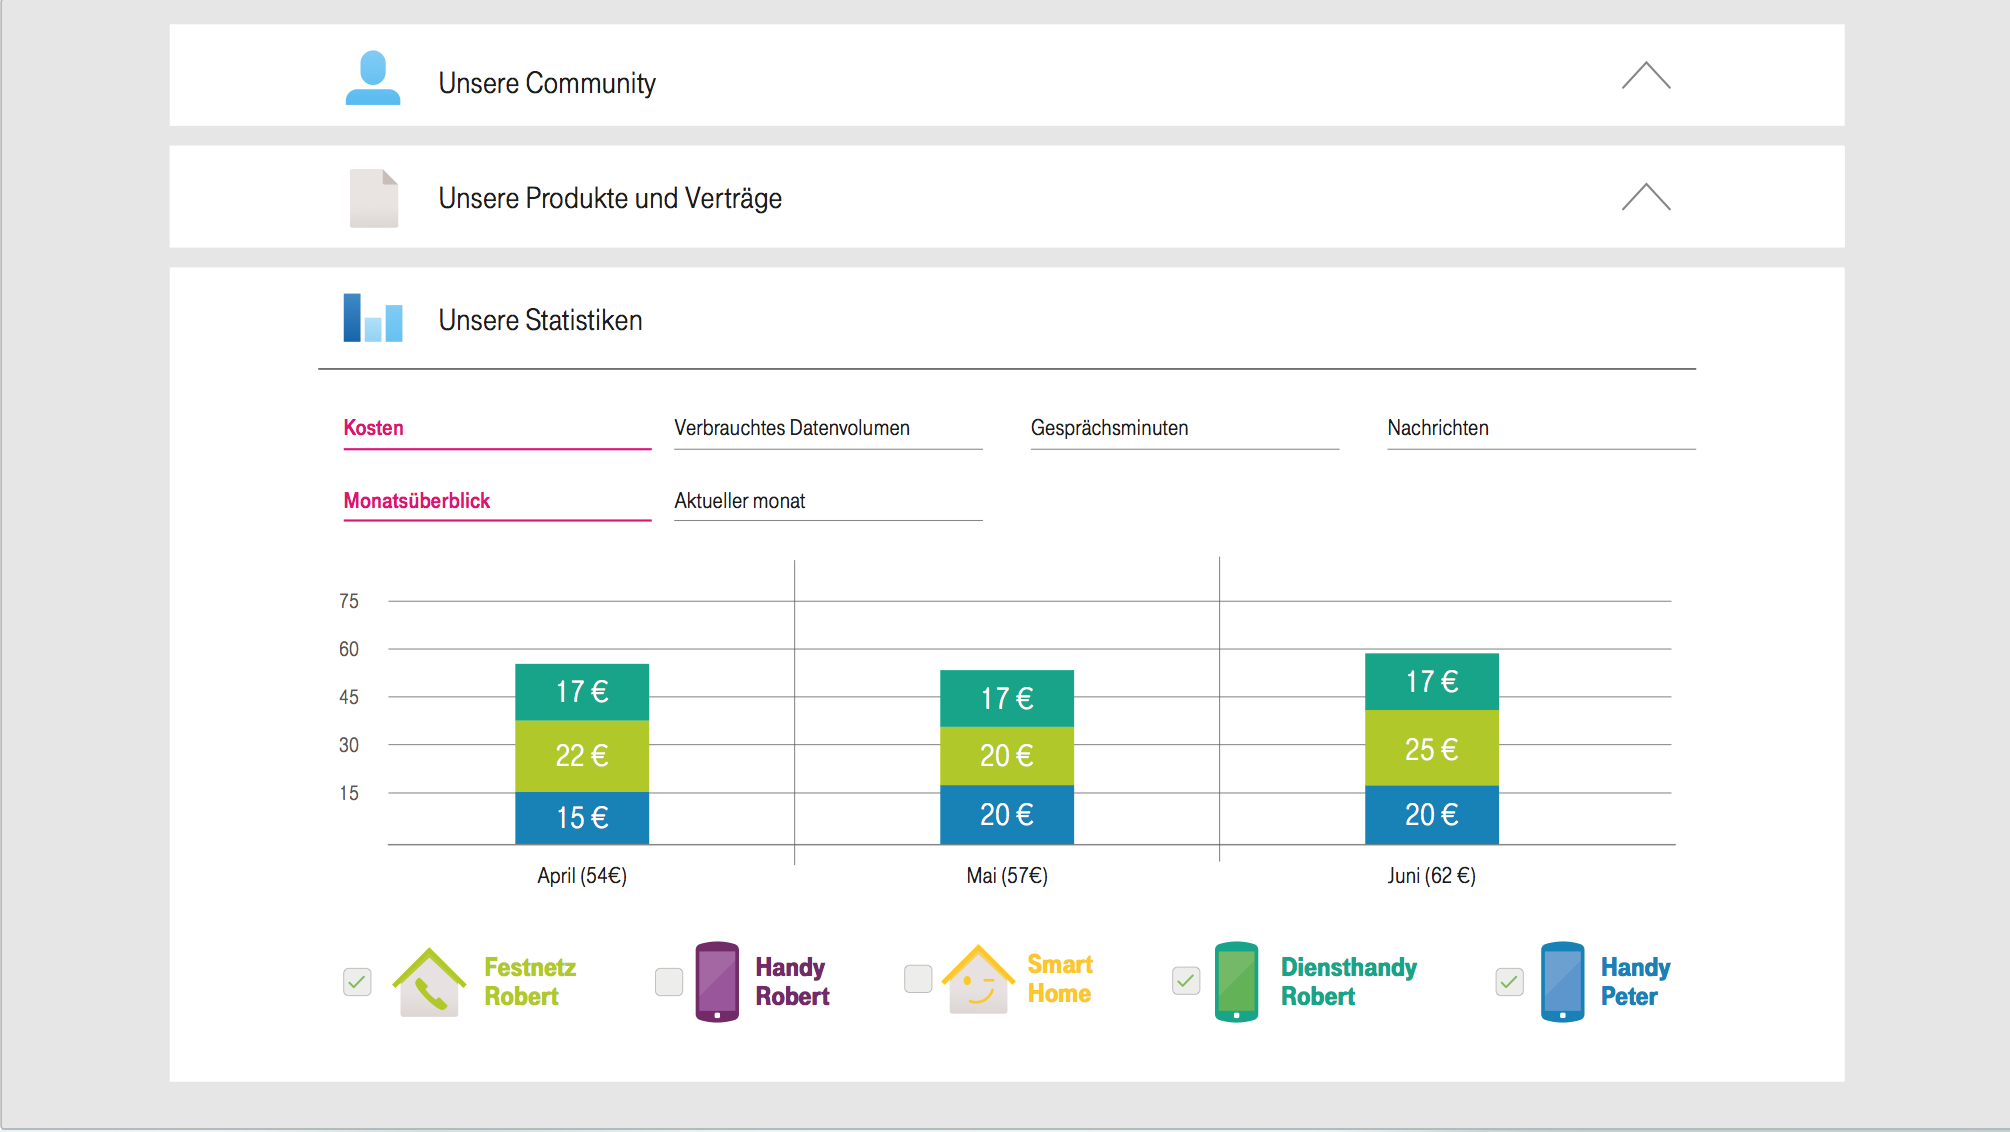This screenshot has width=2010, height=1132.
Task: Click the Festnetz Robert house icon
Action: tap(429, 982)
